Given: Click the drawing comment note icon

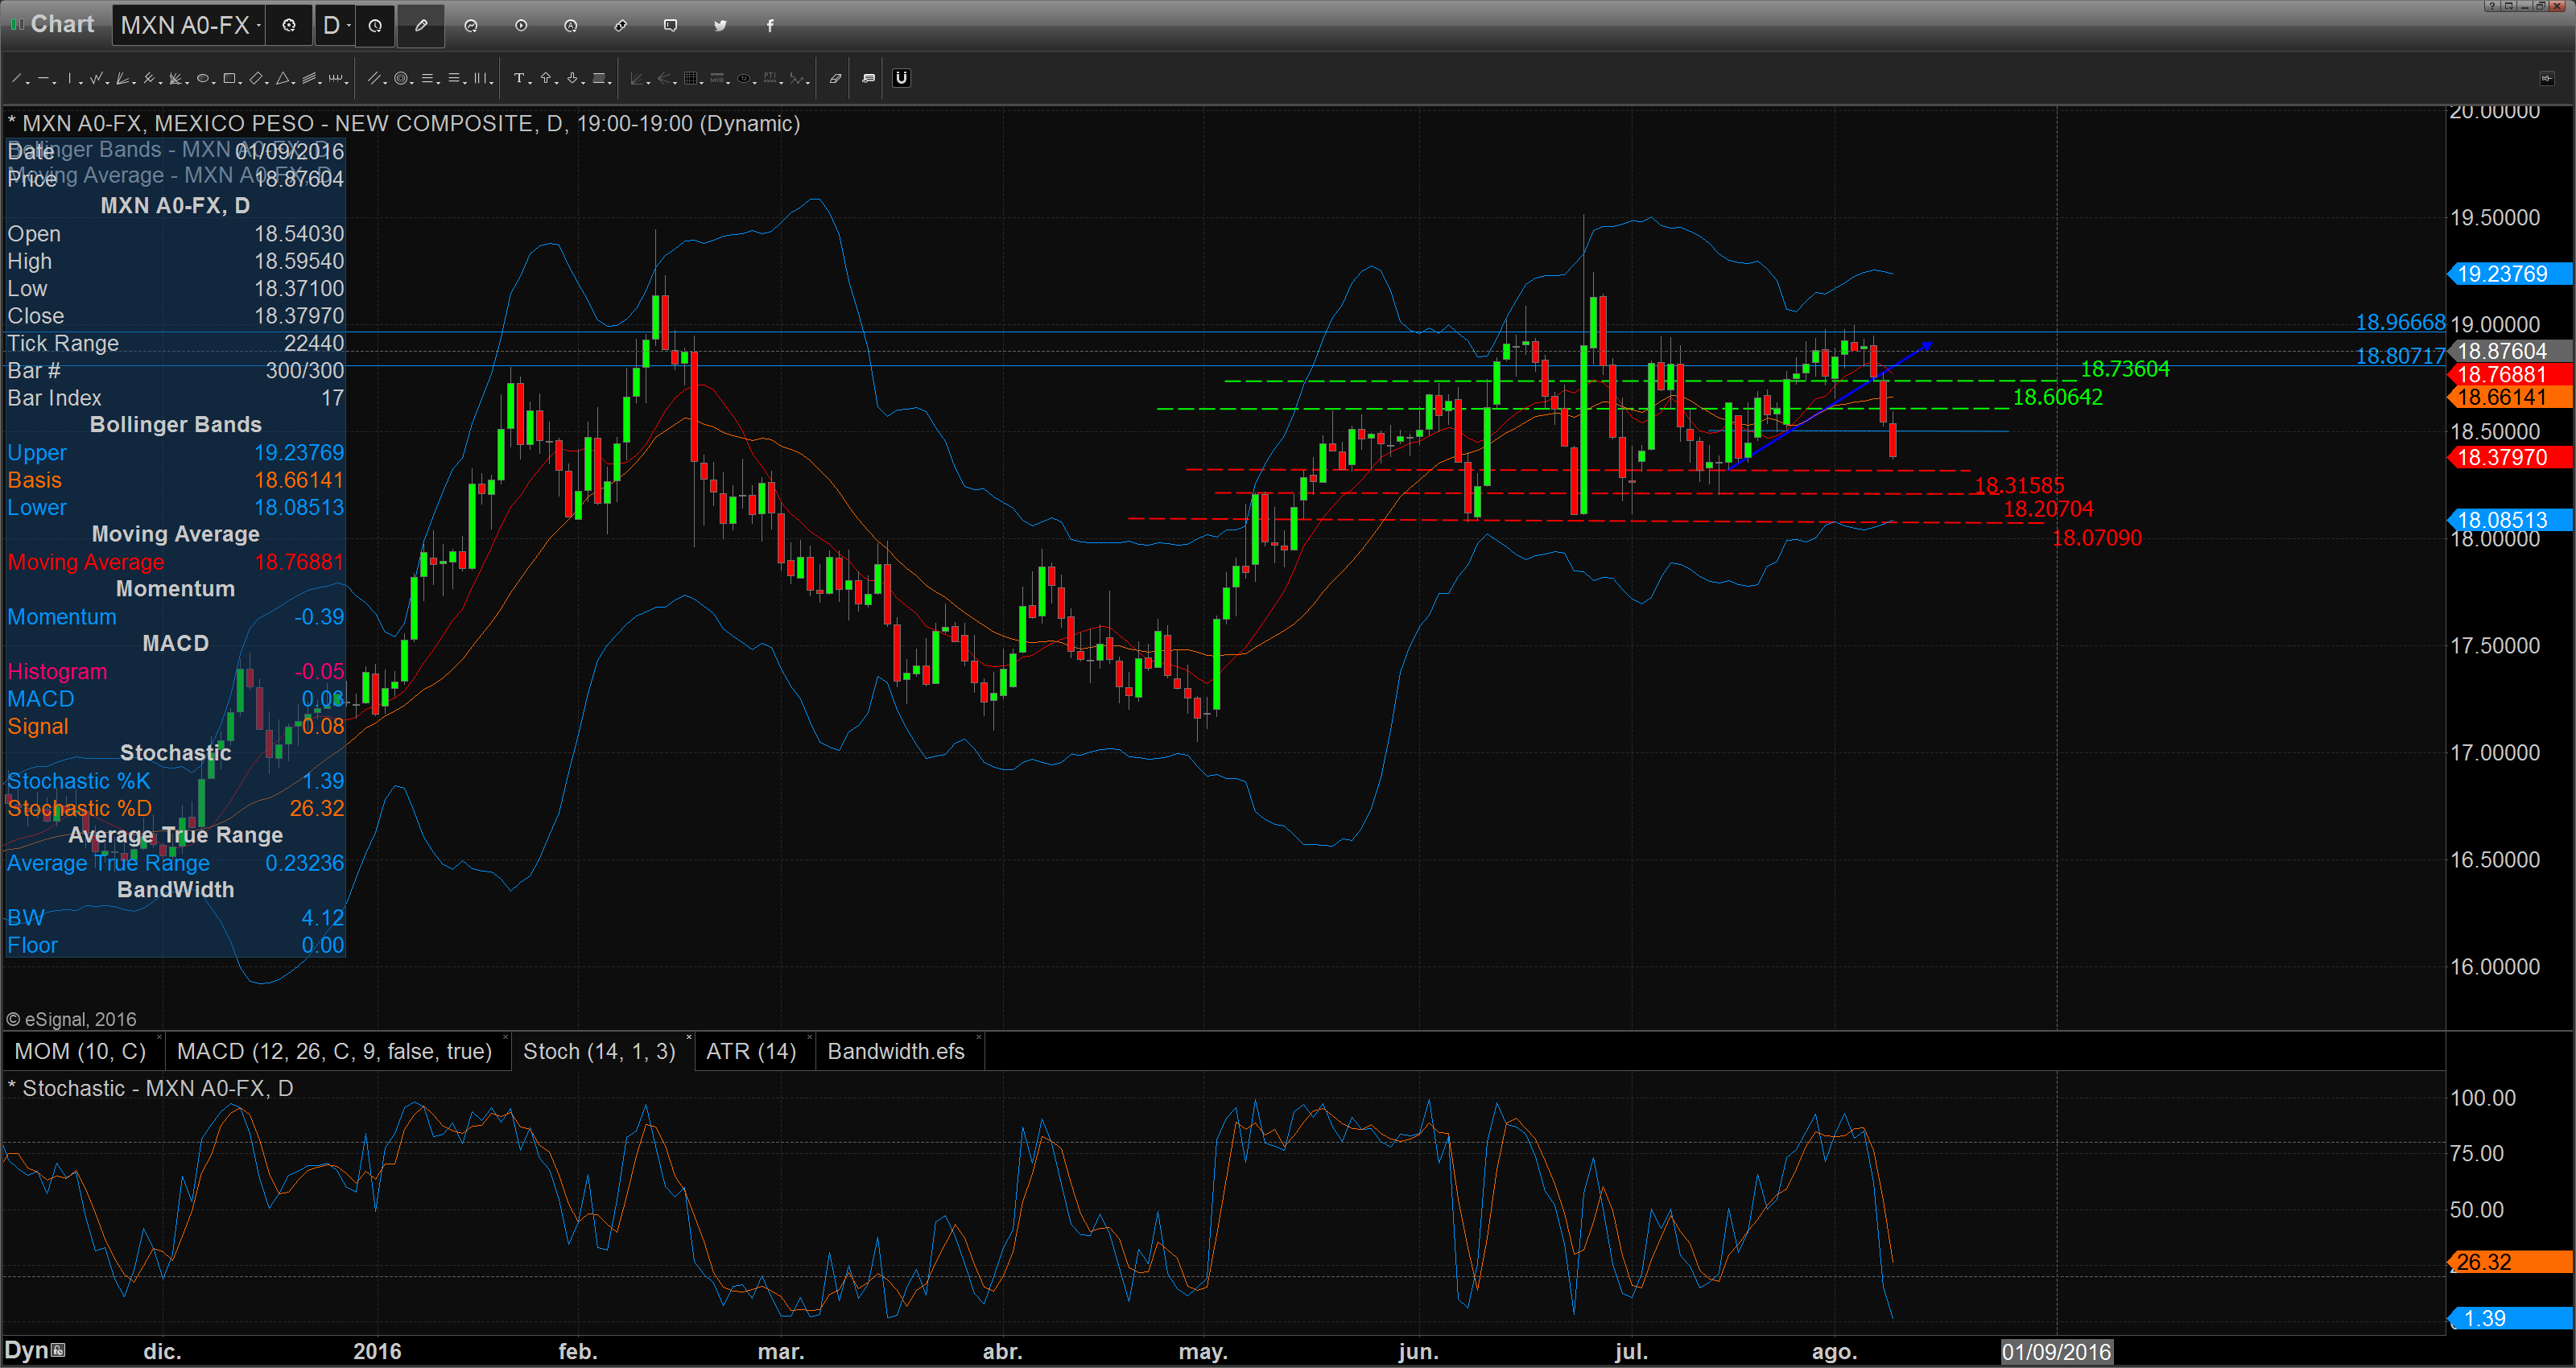Looking at the screenshot, I should (868, 78).
